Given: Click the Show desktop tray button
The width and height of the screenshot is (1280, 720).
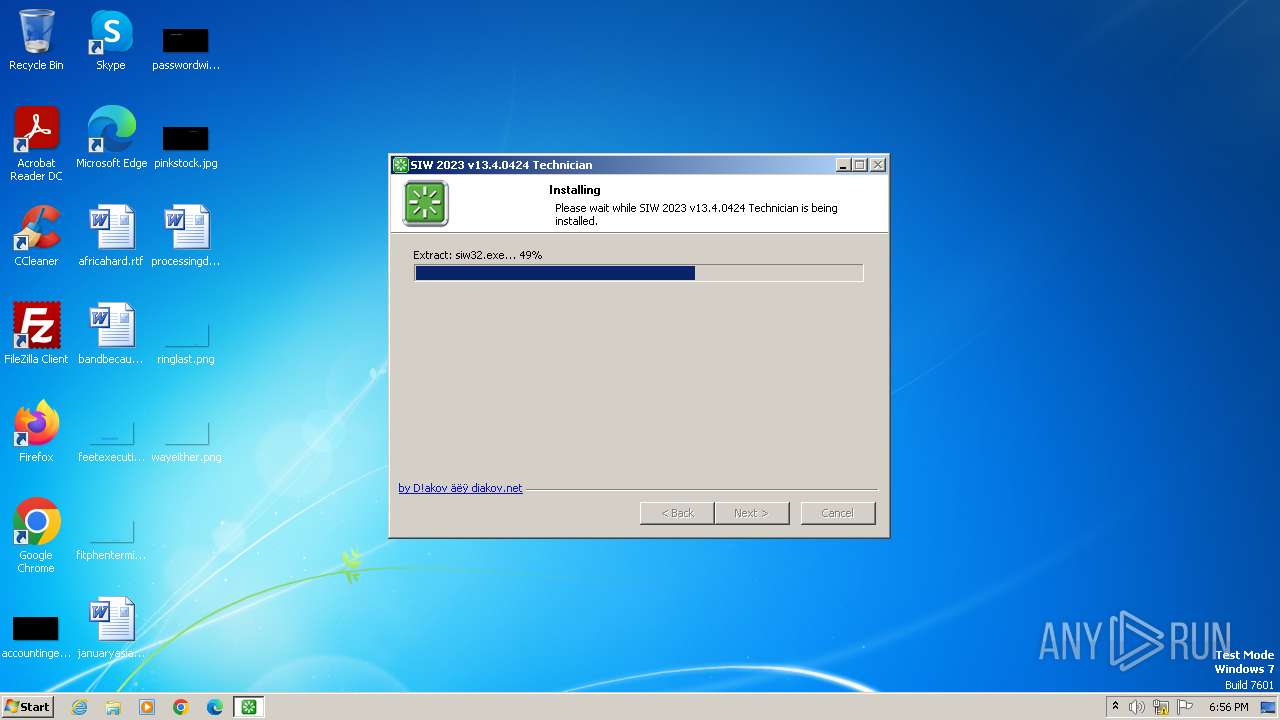Looking at the screenshot, I should [x=1269, y=707].
